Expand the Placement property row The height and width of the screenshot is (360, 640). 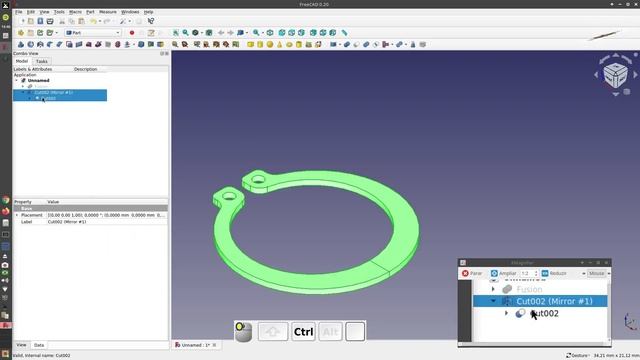pos(17,215)
